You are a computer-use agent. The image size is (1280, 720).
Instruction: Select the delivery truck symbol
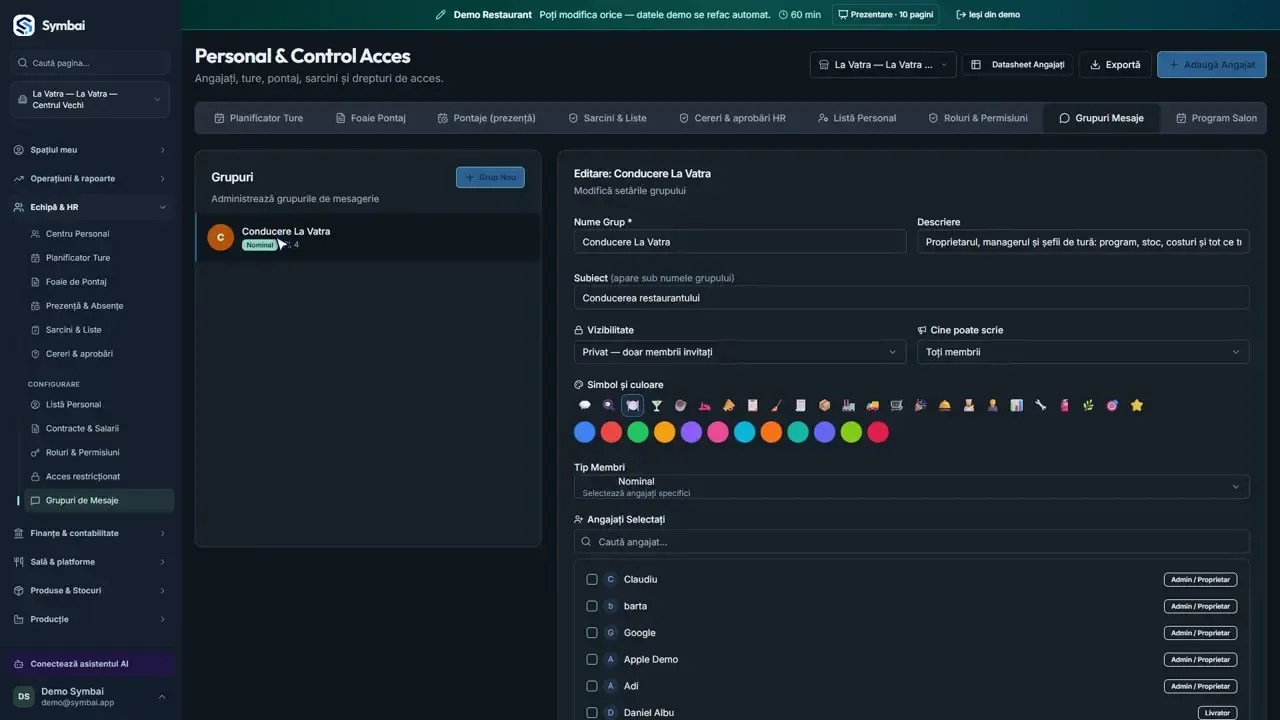coord(872,405)
